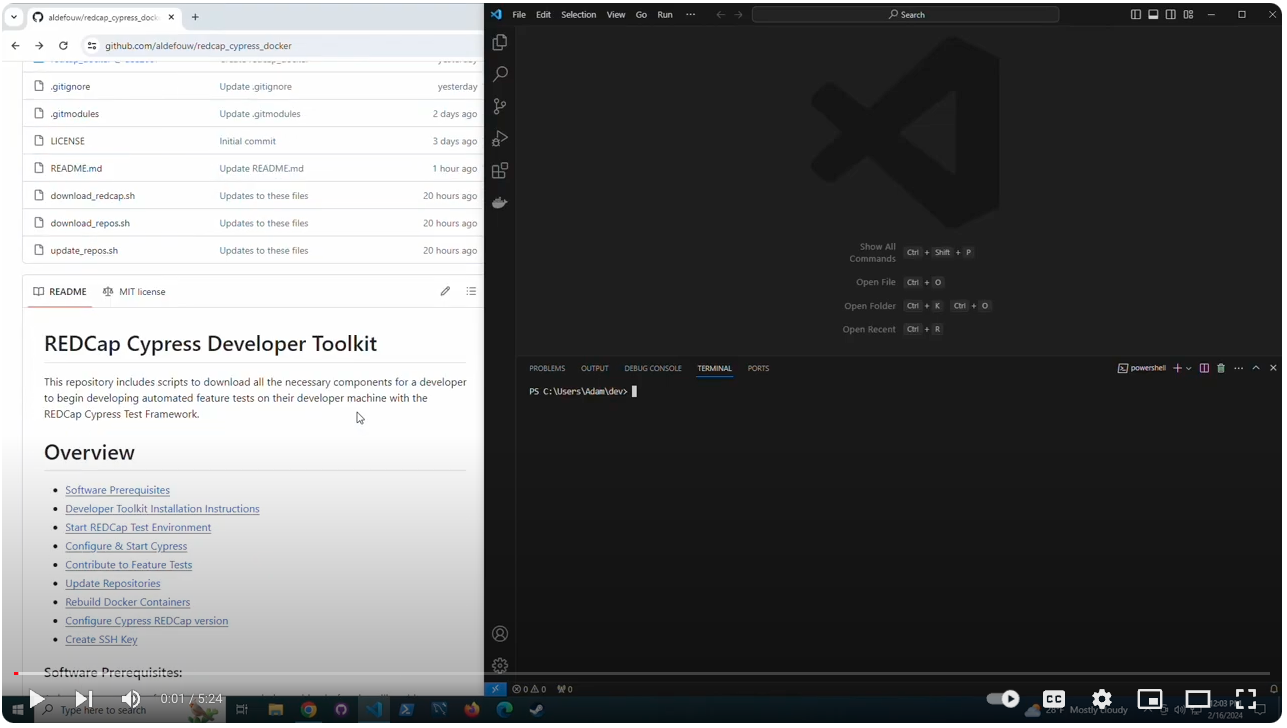Toggle VS Code primary side bar
Viewport: 1287px width, 728px height.
(x=1136, y=15)
